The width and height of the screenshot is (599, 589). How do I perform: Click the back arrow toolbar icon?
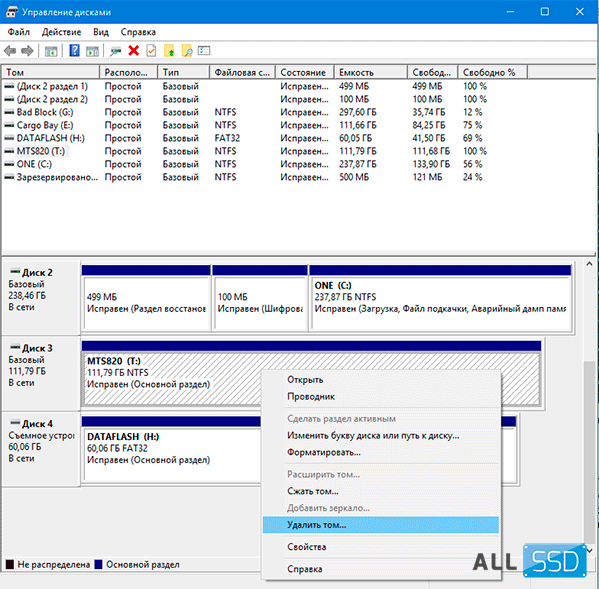[x=10, y=50]
